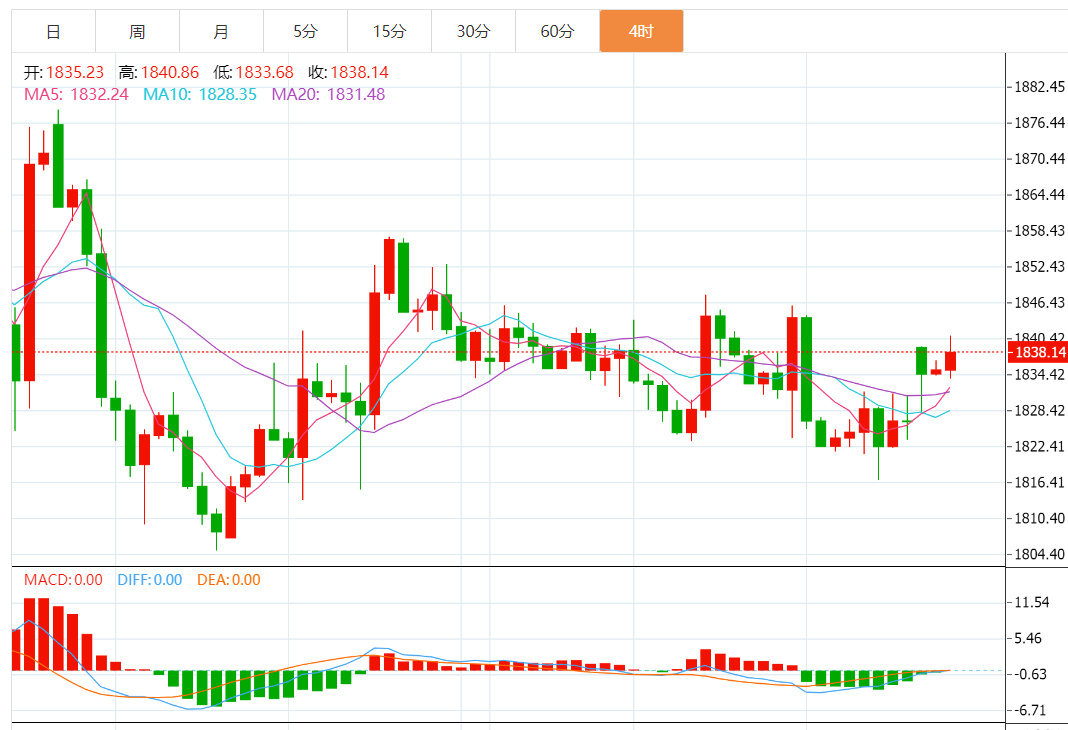Switch to the 日 daily chart tab
This screenshot has width=1068, height=730.
pos(53,31)
